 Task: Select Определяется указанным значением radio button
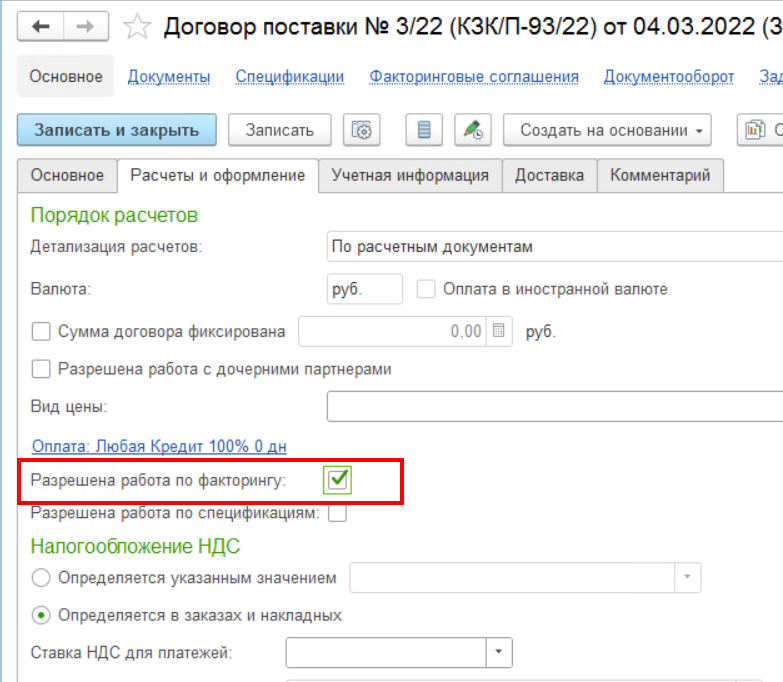click(41, 578)
